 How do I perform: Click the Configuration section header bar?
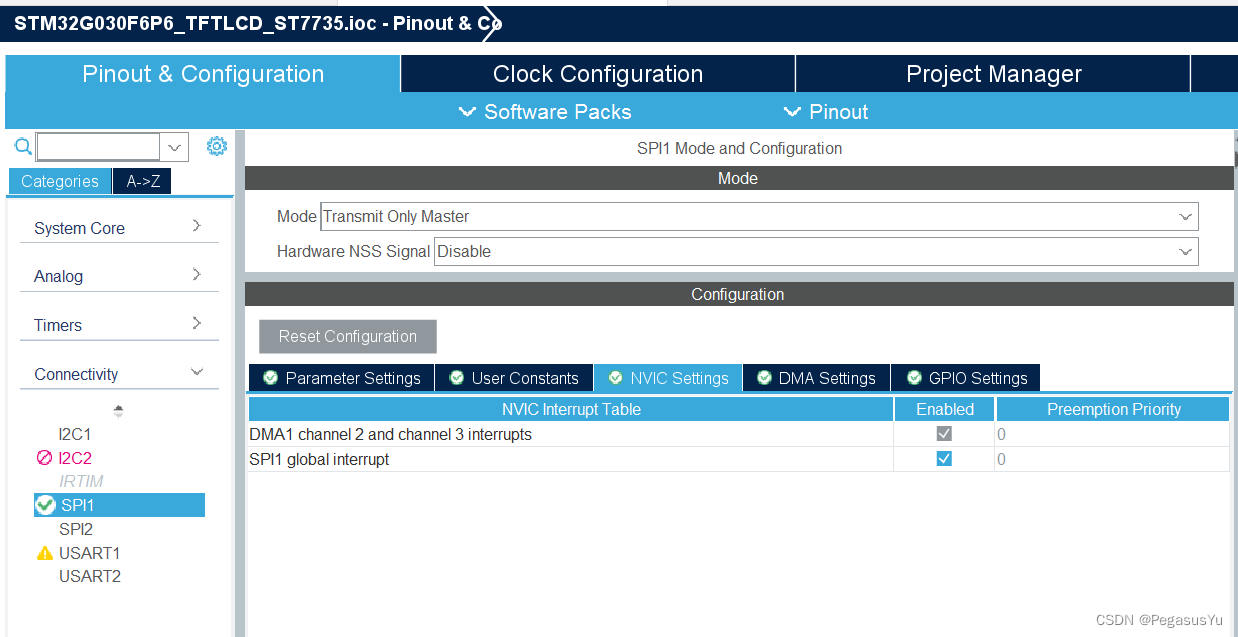pos(739,294)
